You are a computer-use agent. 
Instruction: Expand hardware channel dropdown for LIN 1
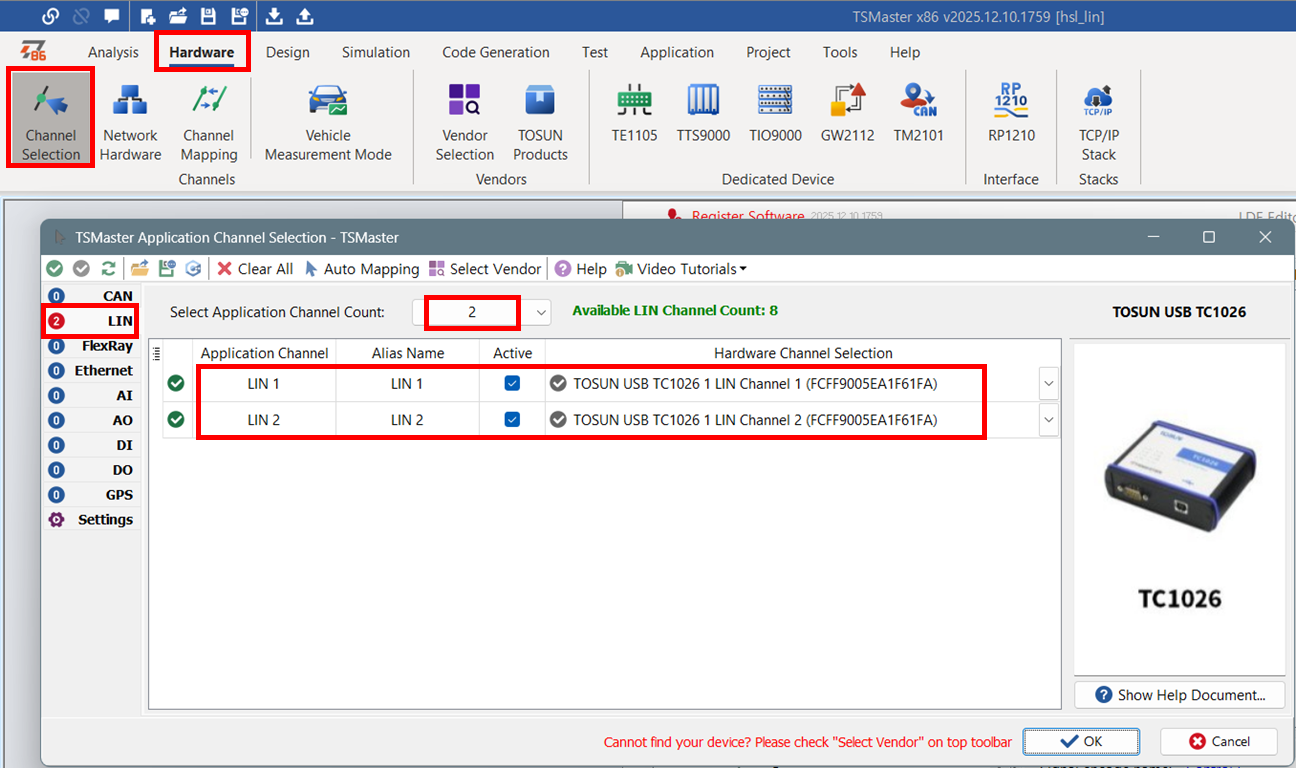click(1049, 383)
